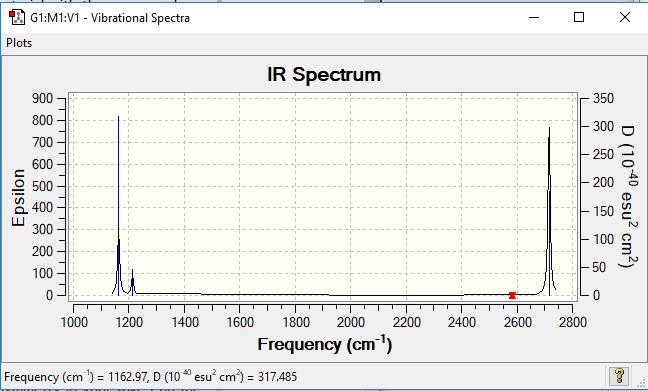Click the 900 tick label on Epsilon axis
Image resolution: width=648 pixels, height=391 pixels.
point(42,98)
